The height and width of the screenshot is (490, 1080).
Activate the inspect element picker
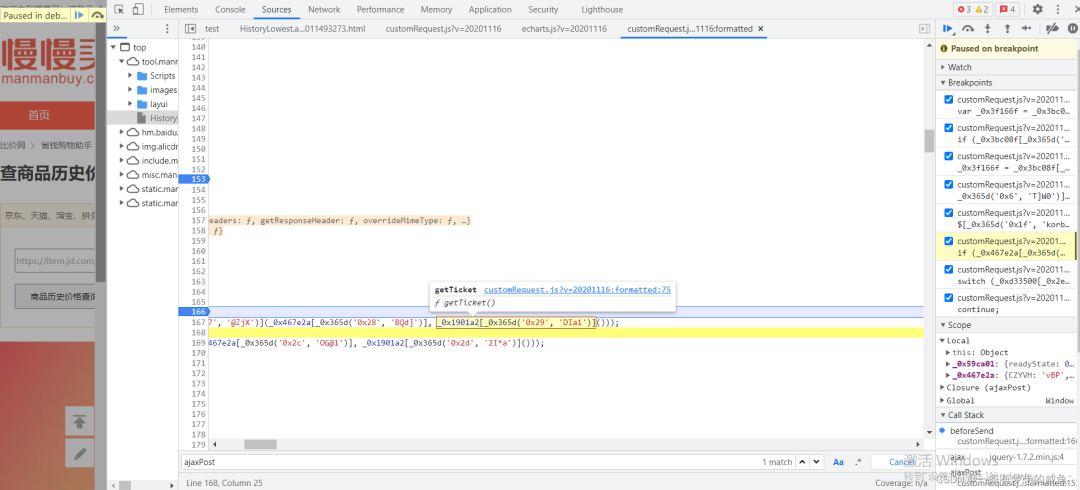[x=119, y=9]
